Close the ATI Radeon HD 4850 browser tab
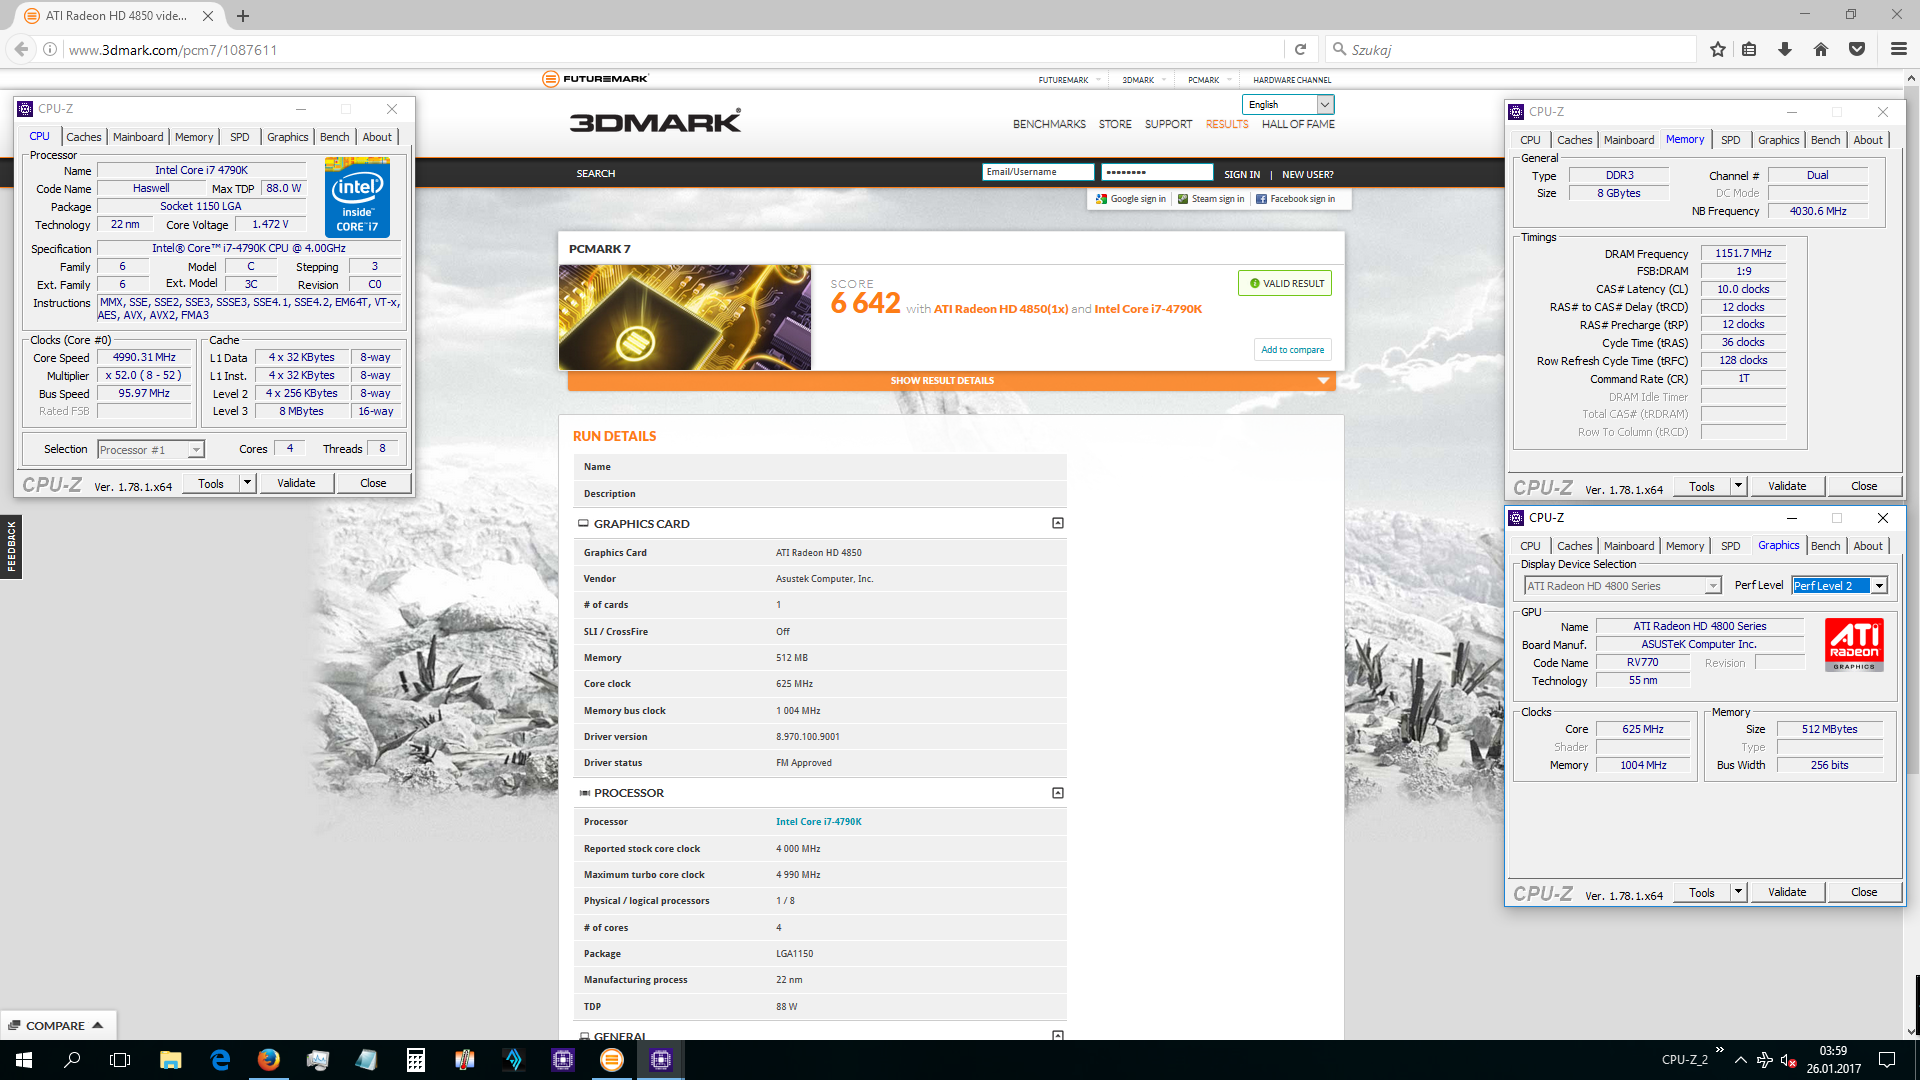The width and height of the screenshot is (1920, 1080). pos(208,16)
